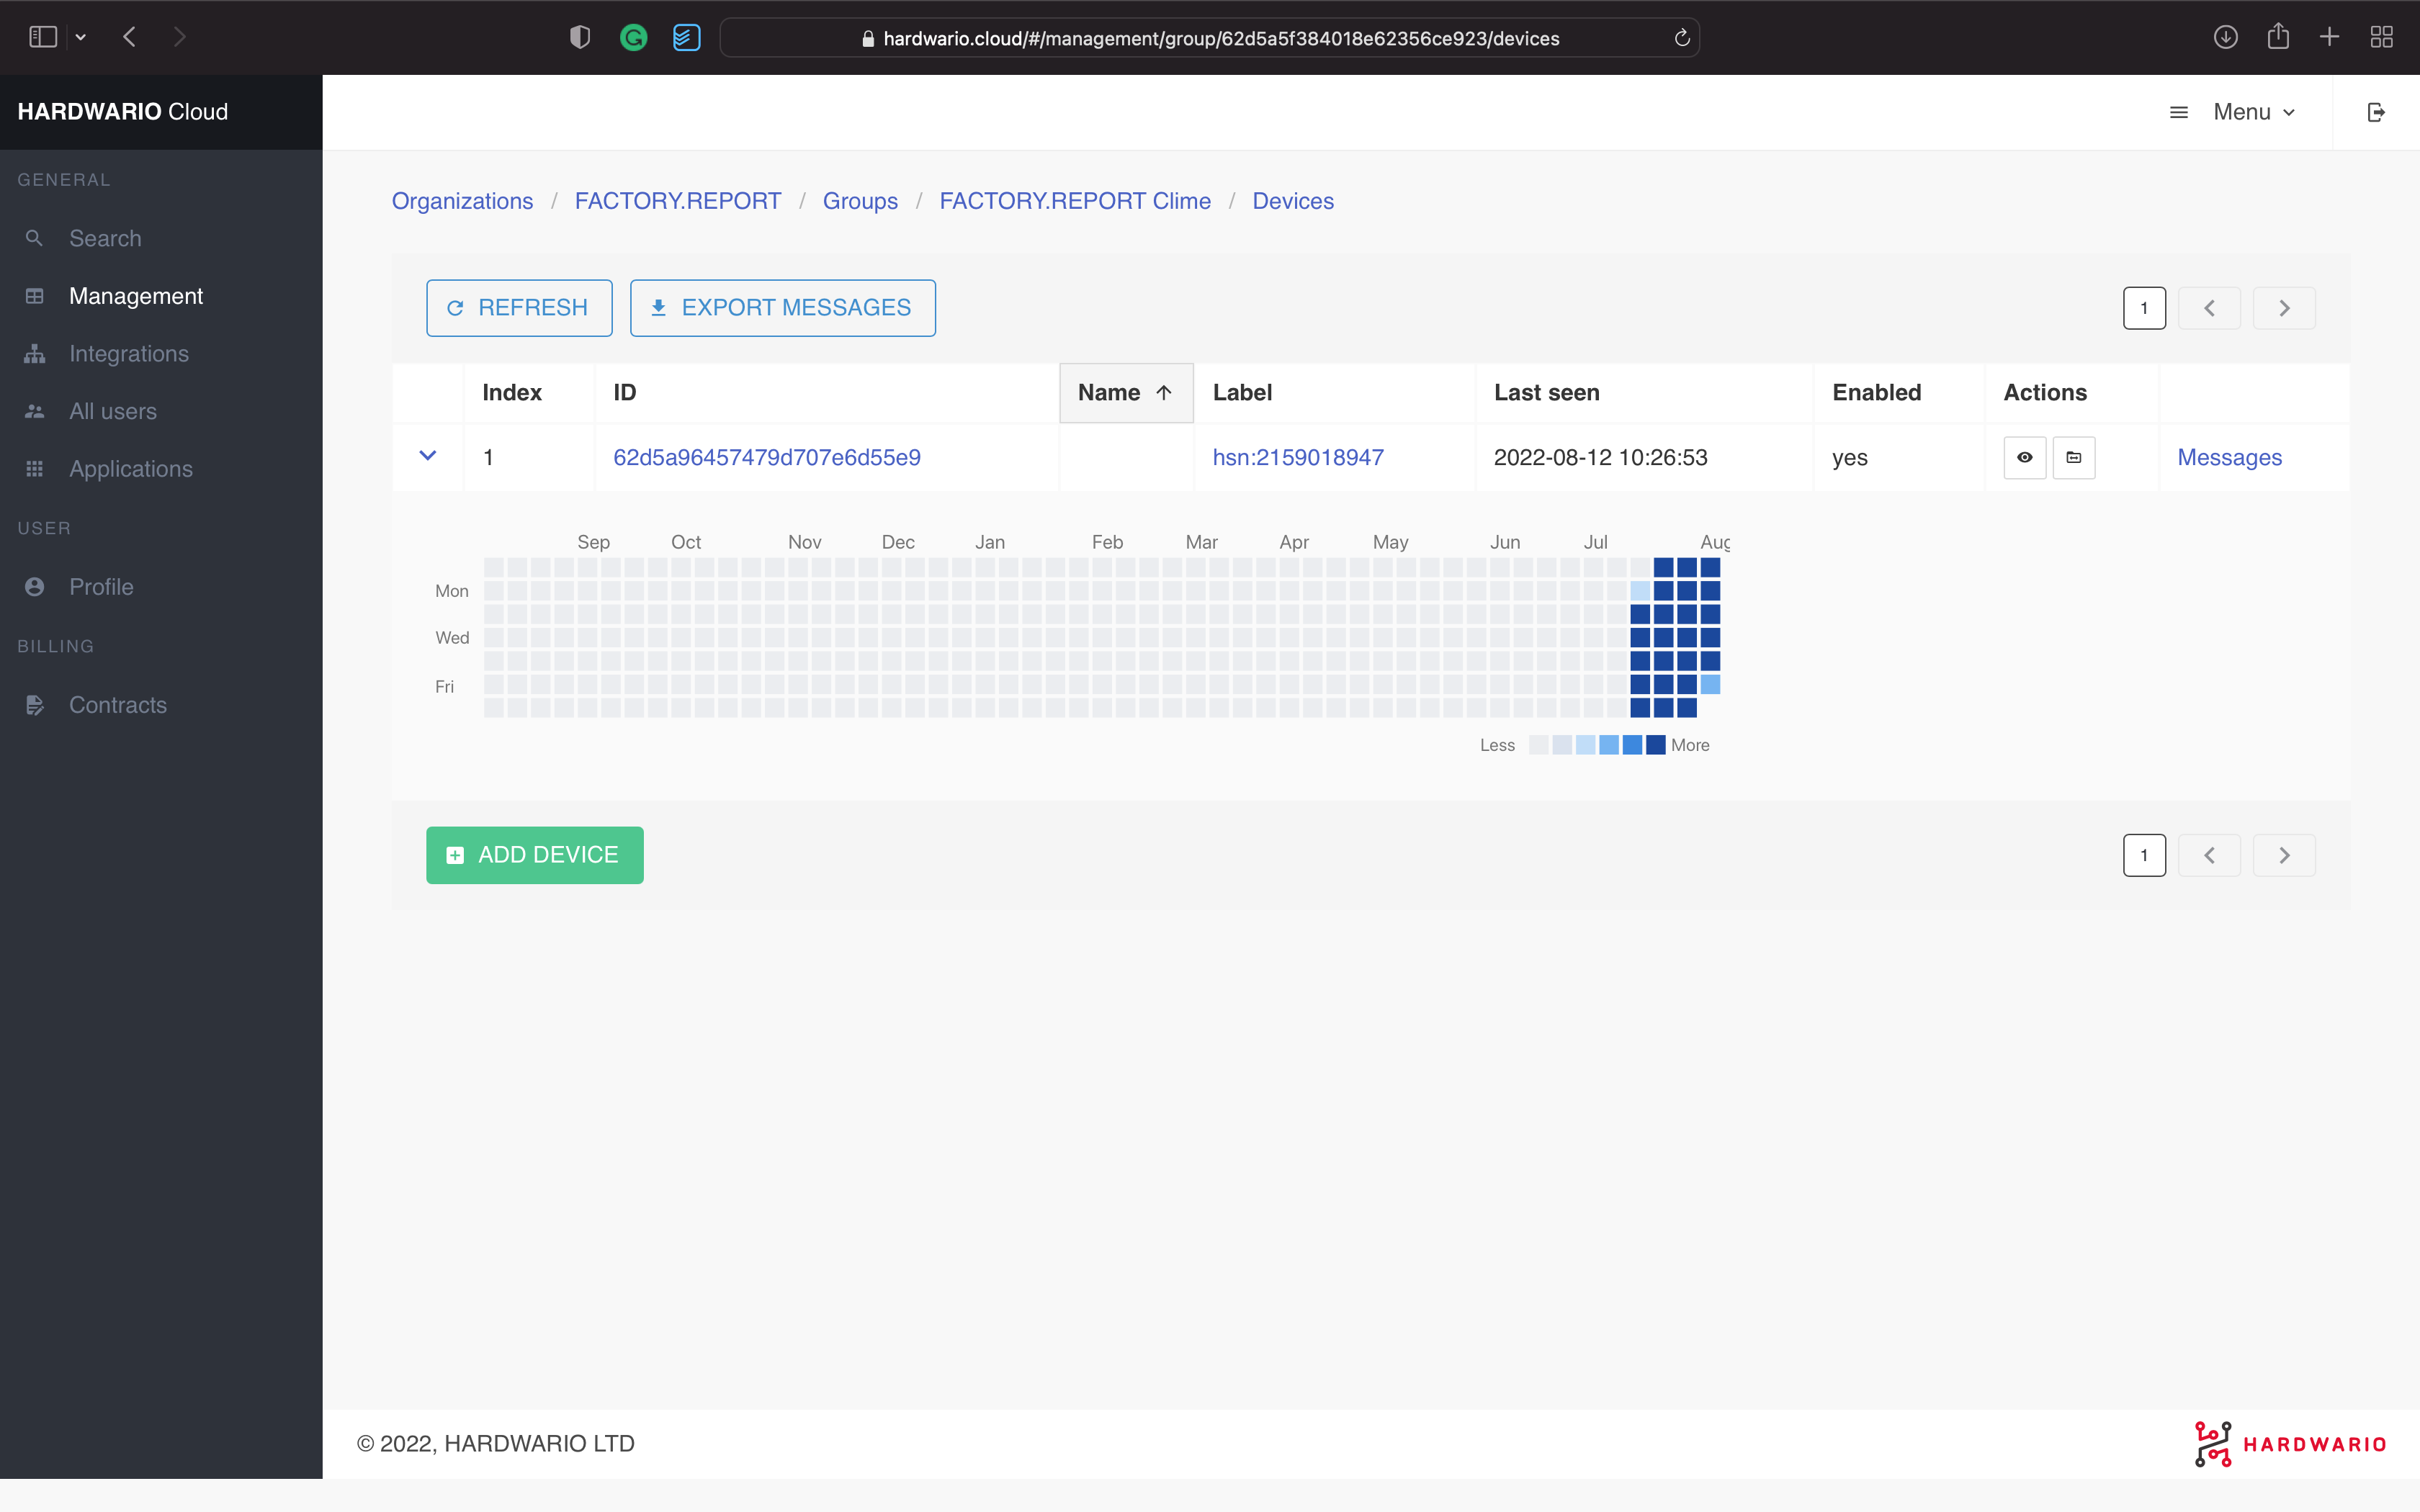This screenshot has width=2420, height=1512.
Task: Open All users in the sidebar
Action: tap(112, 411)
